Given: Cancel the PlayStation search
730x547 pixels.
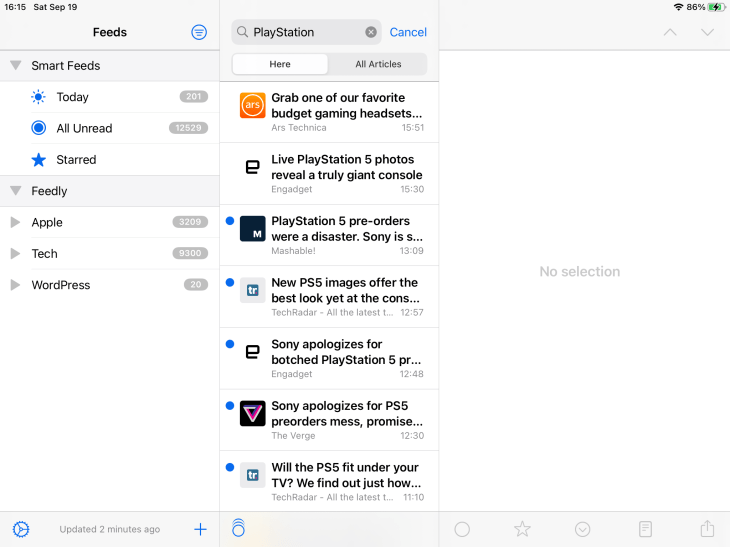Looking at the screenshot, I should (408, 32).
